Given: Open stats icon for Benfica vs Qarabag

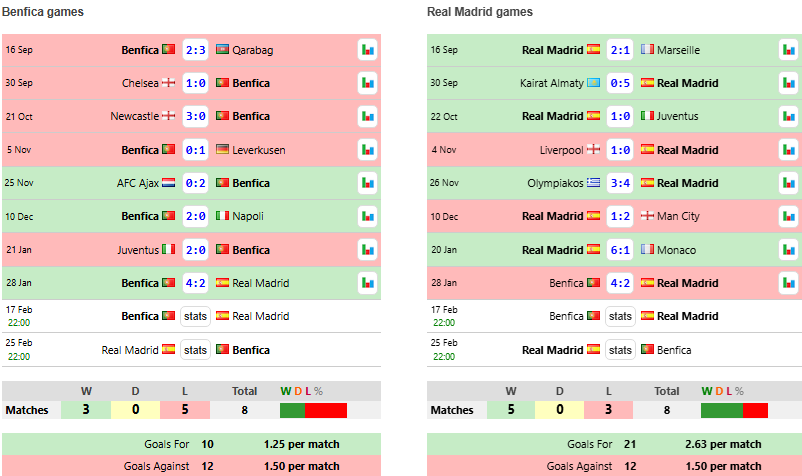Looking at the screenshot, I should 368,50.
